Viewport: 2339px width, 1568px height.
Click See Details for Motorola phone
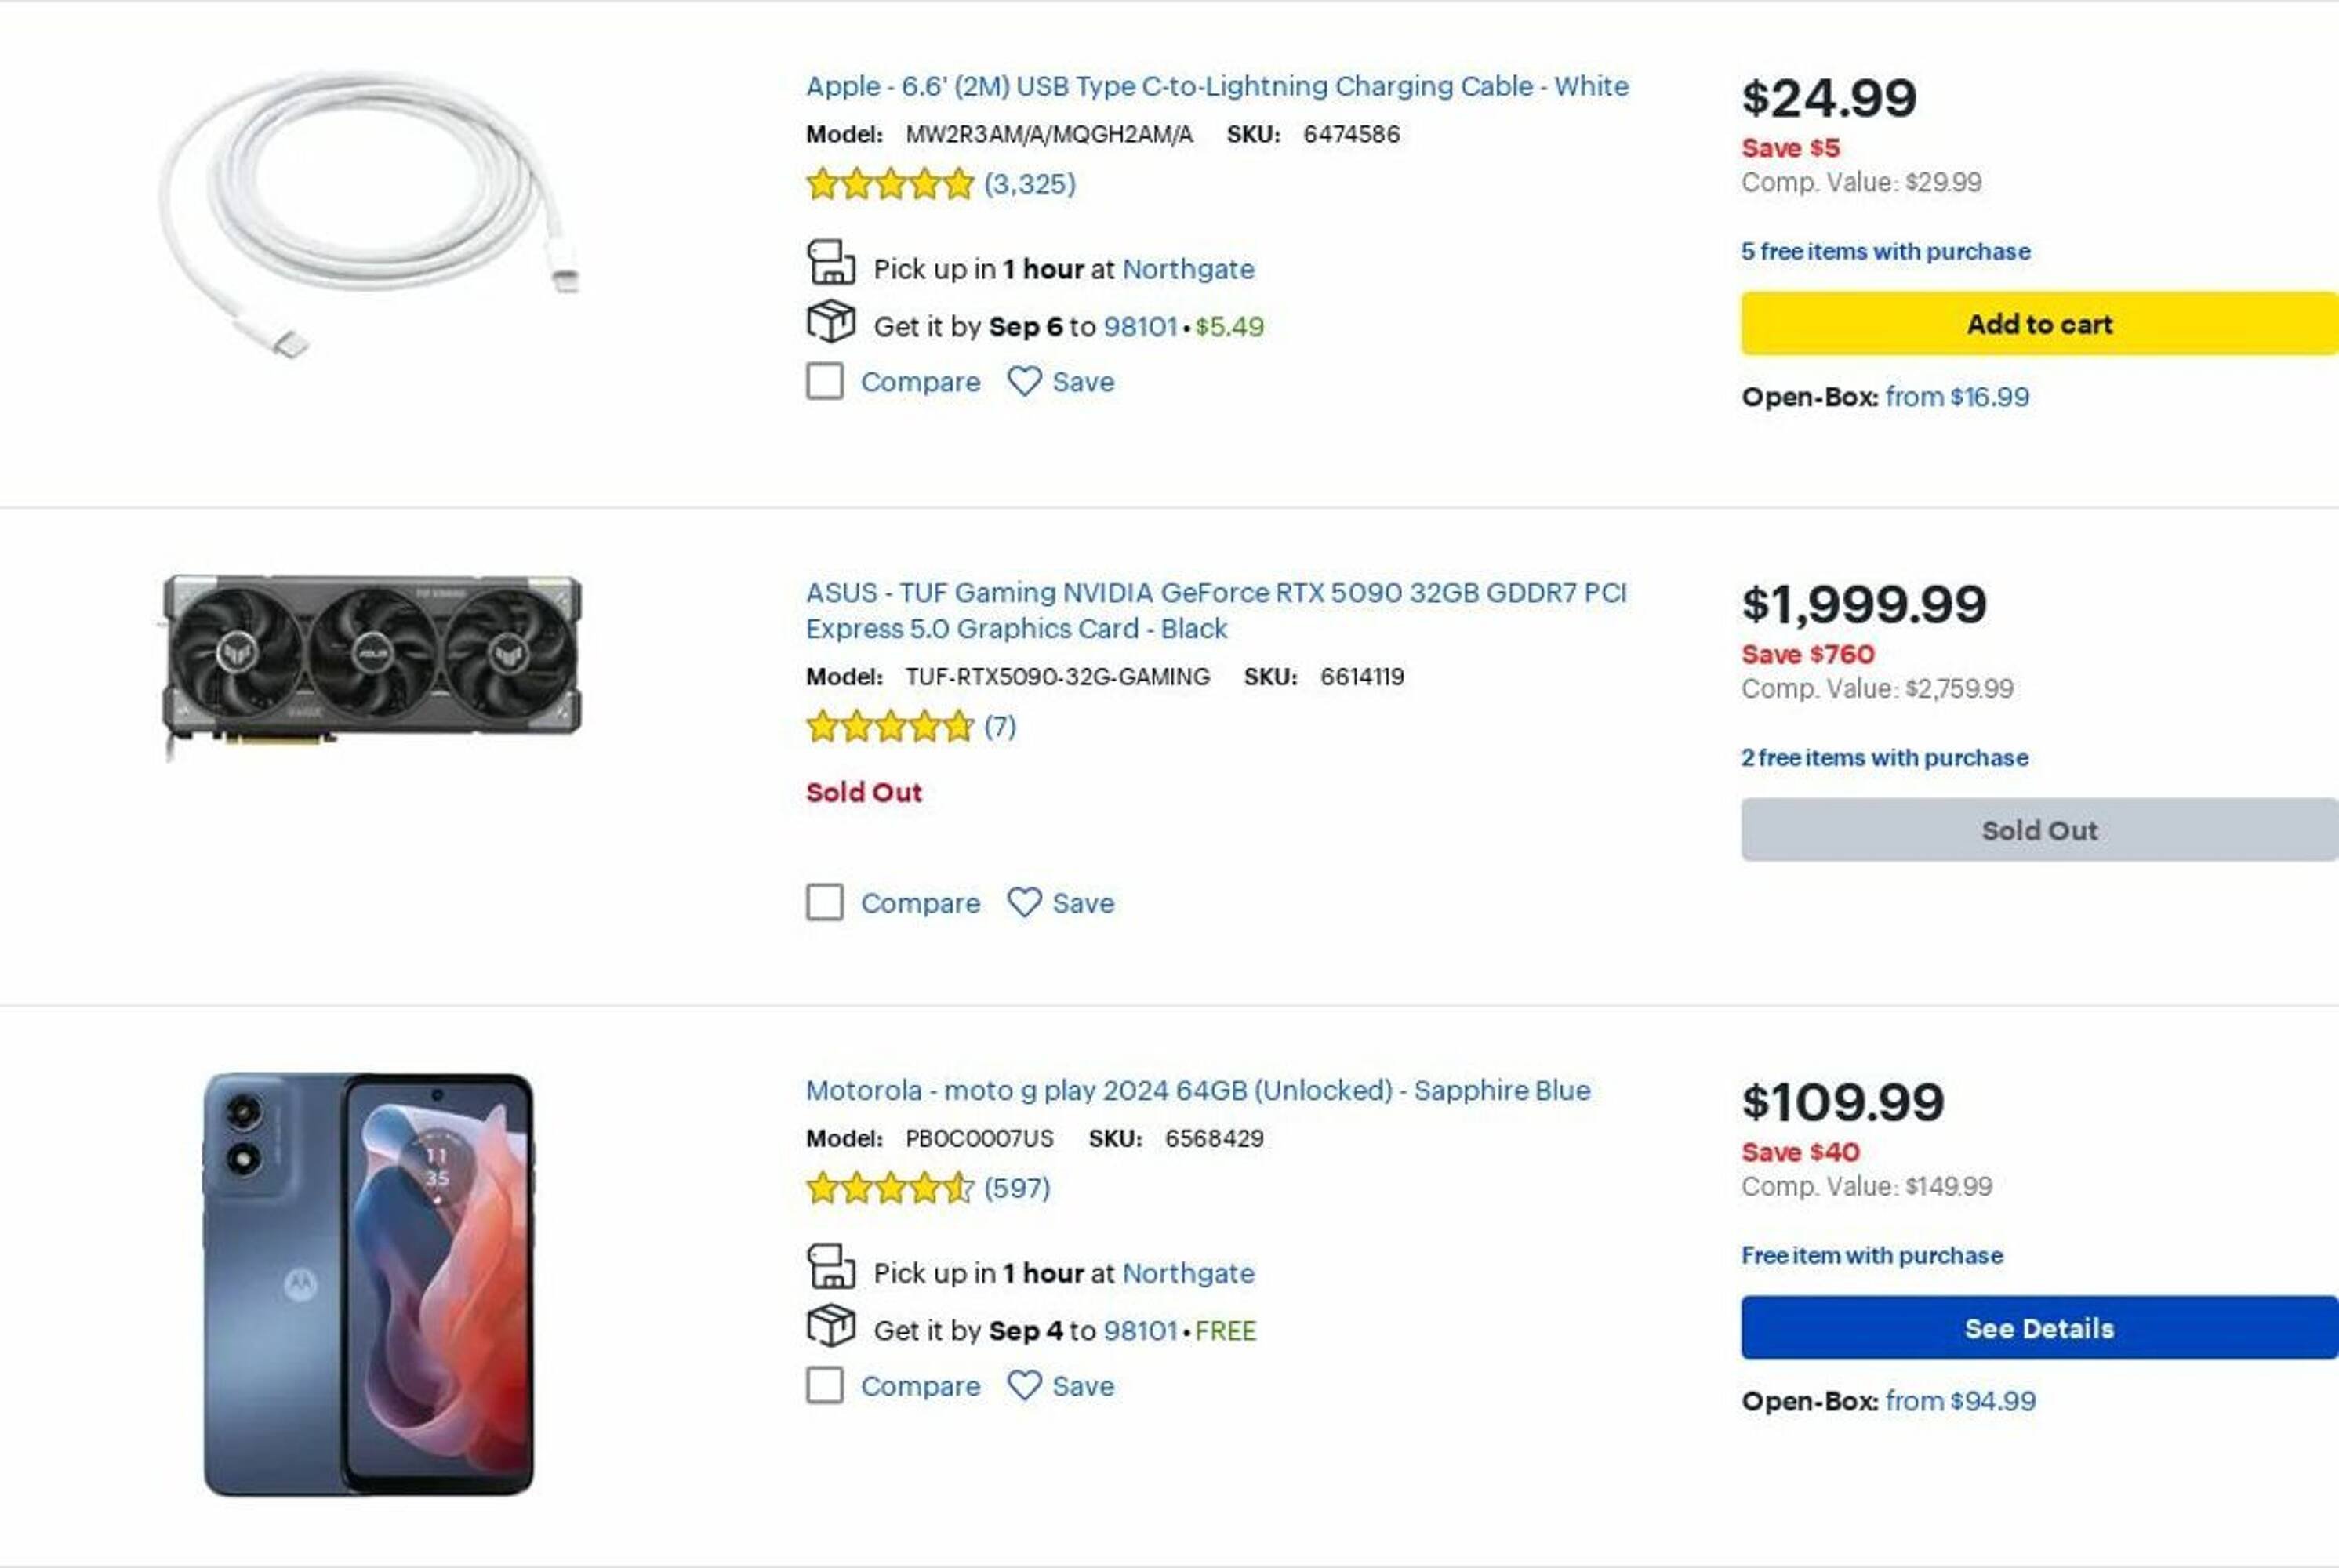(x=2038, y=1328)
